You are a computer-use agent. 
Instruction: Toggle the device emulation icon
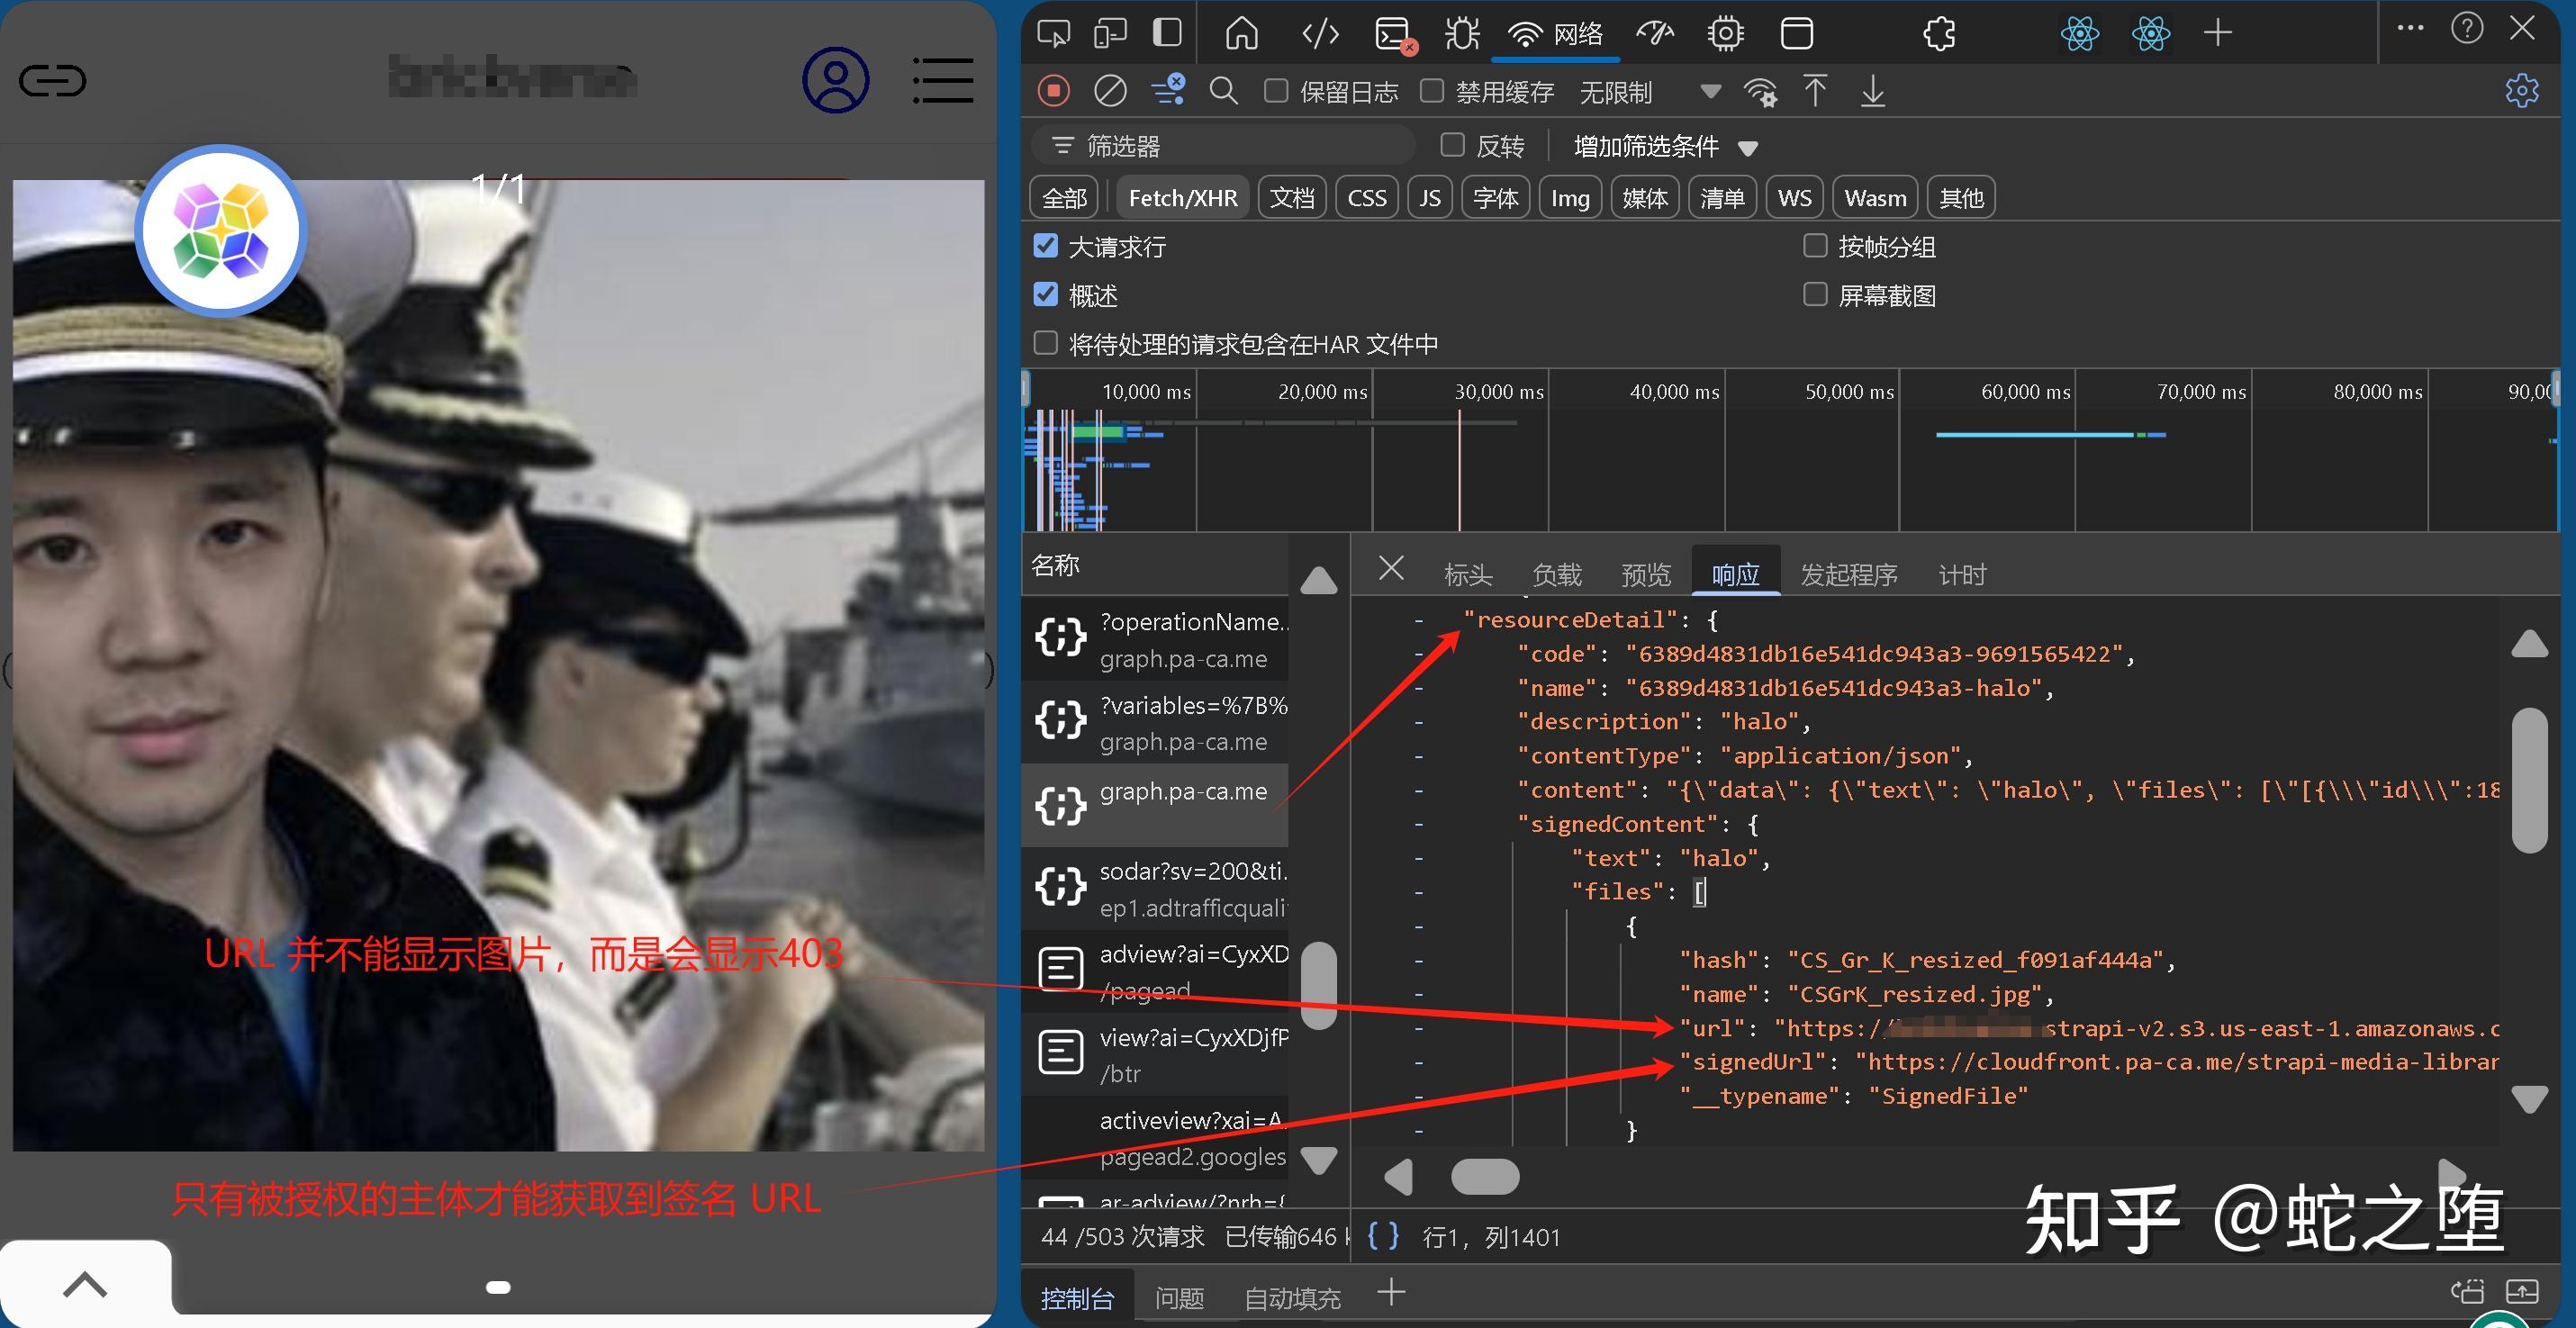[x=1110, y=33]
